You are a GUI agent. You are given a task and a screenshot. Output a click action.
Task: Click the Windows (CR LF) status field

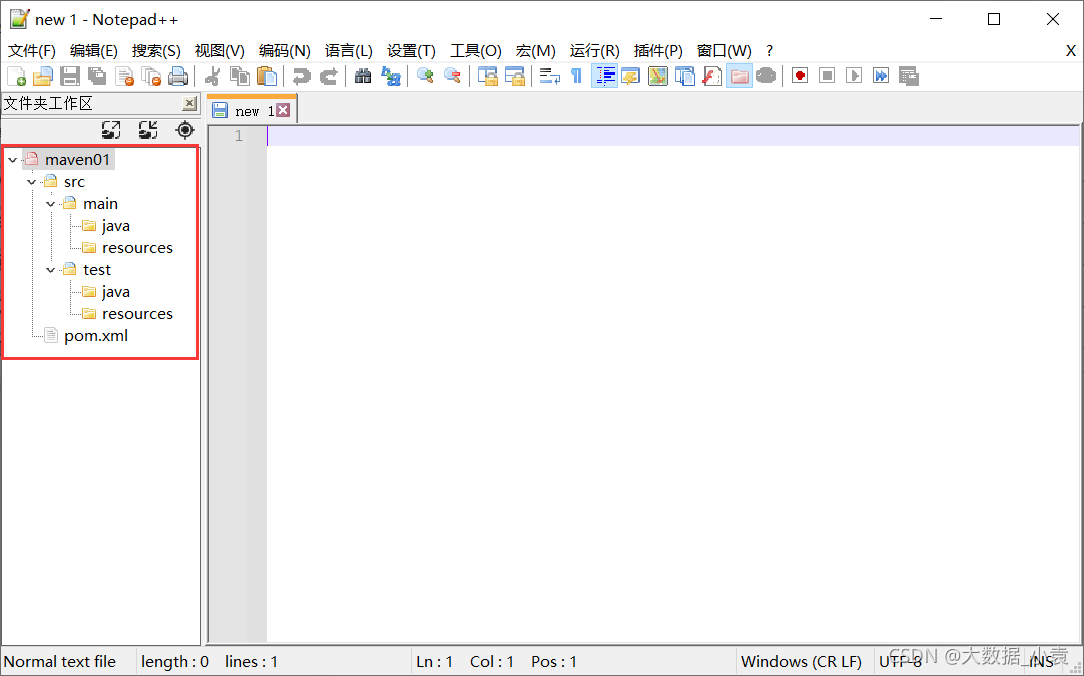802,661
